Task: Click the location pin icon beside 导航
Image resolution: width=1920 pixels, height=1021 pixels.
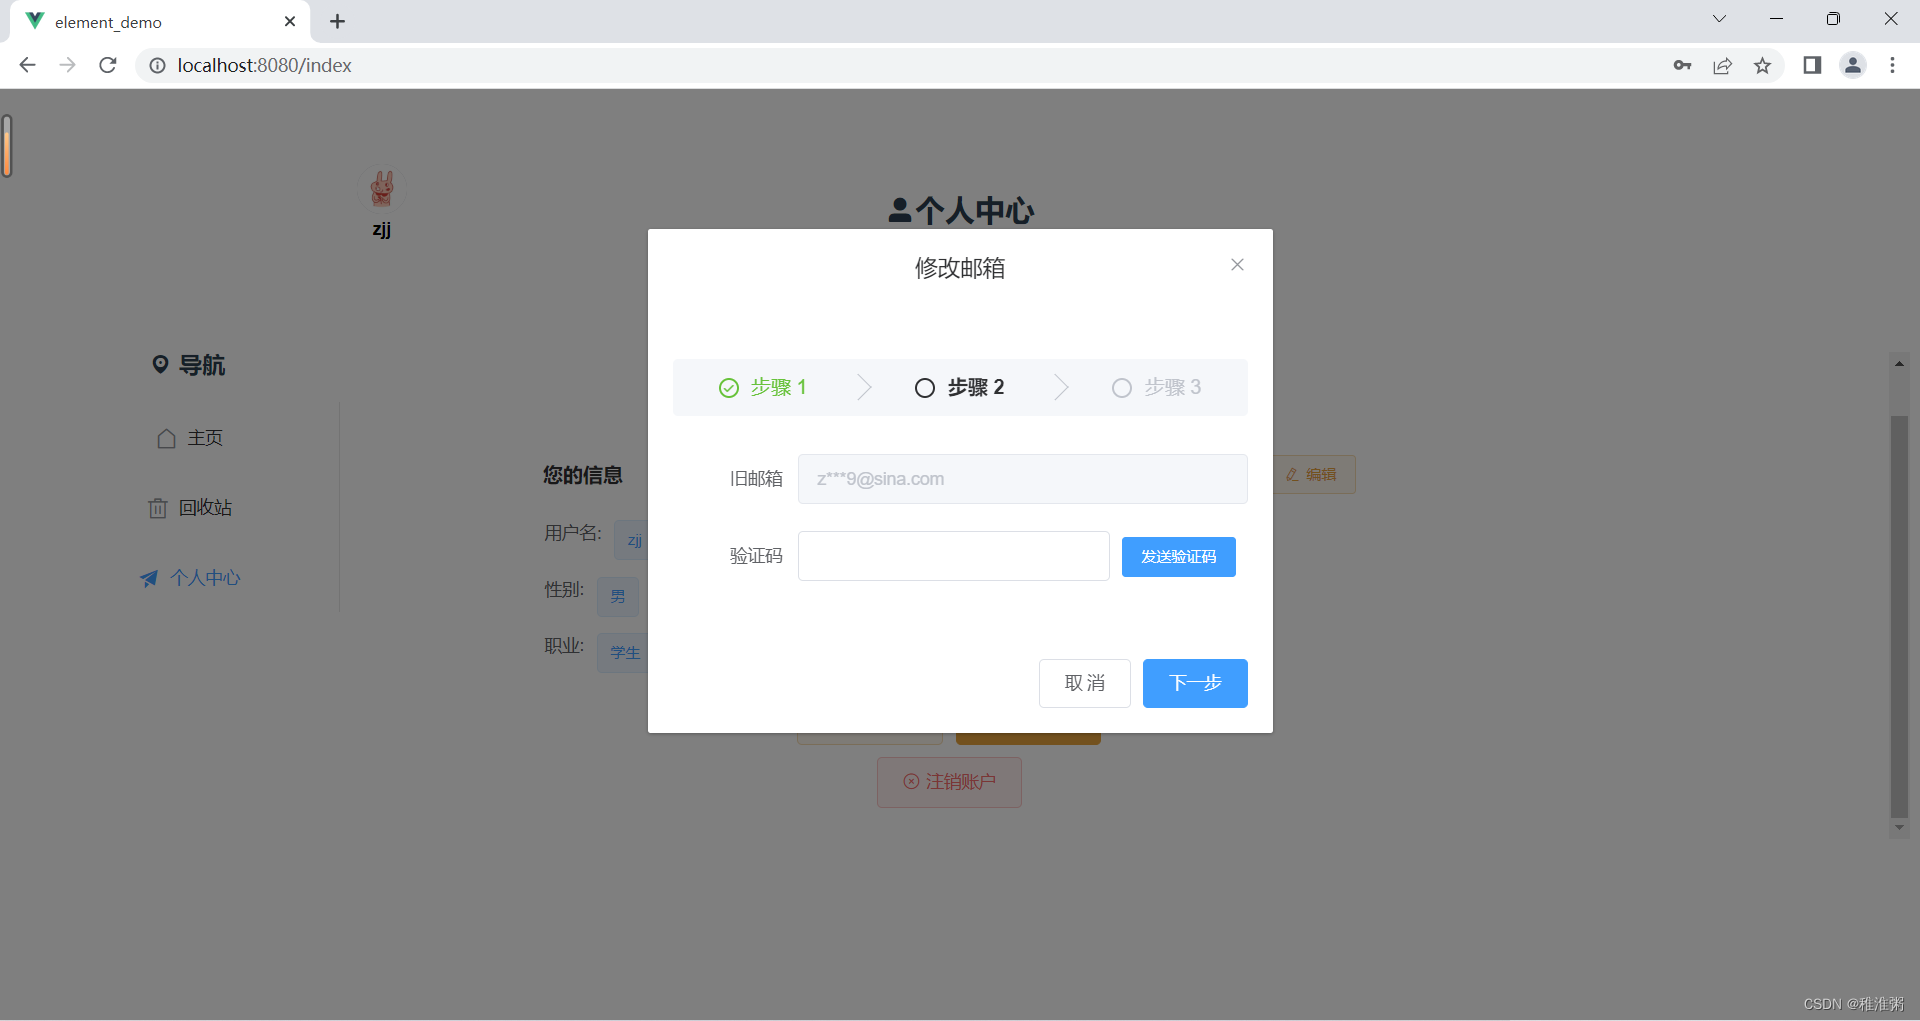Action: pos(162,364)
